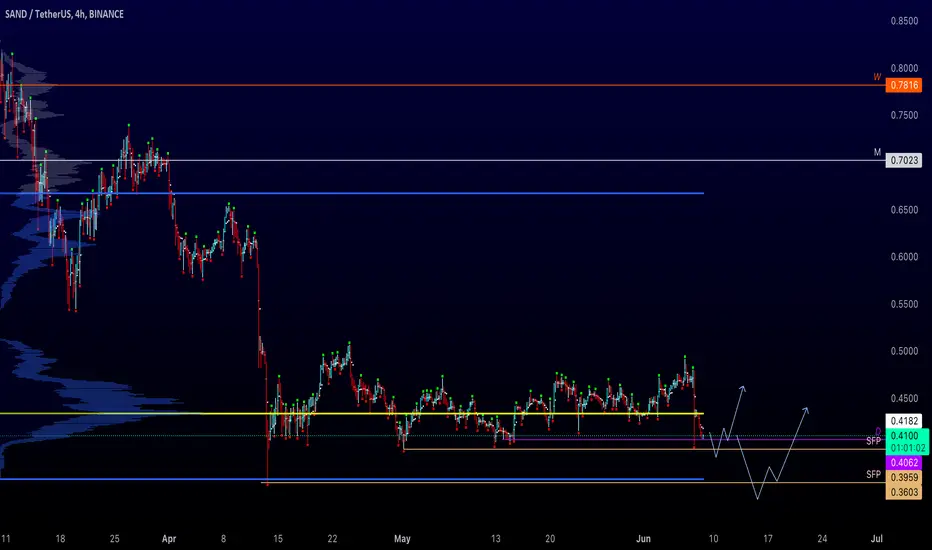Click the orange W level label
This screenshot has width=932, height=550.
point(877,77)
